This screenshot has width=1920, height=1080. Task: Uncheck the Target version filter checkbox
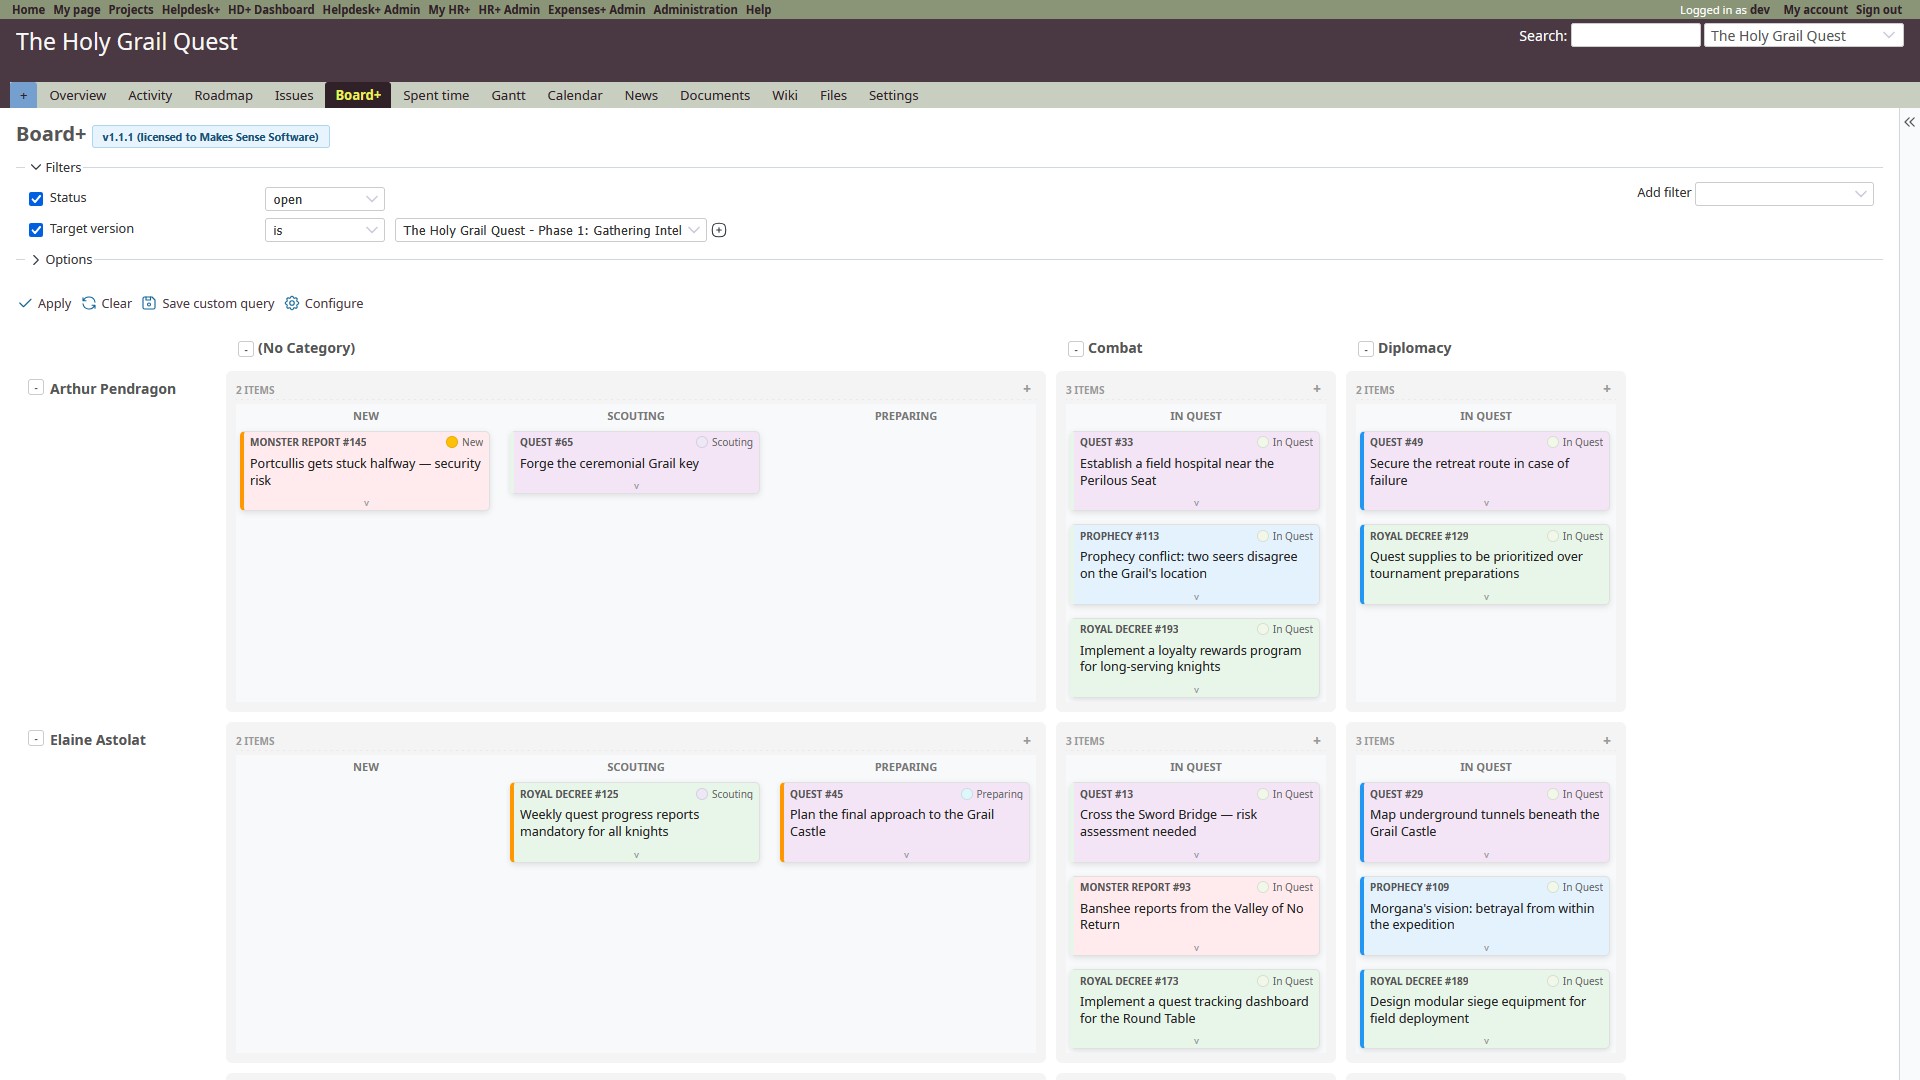(x=36, y=229)
